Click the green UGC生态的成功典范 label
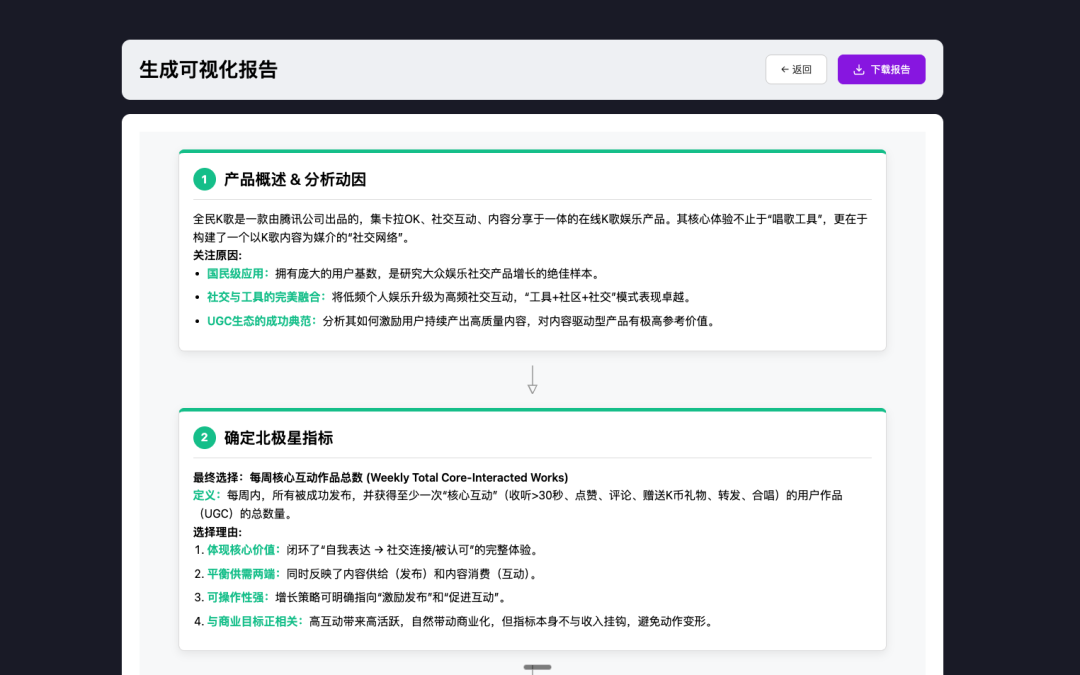 [x=261, y=321]
